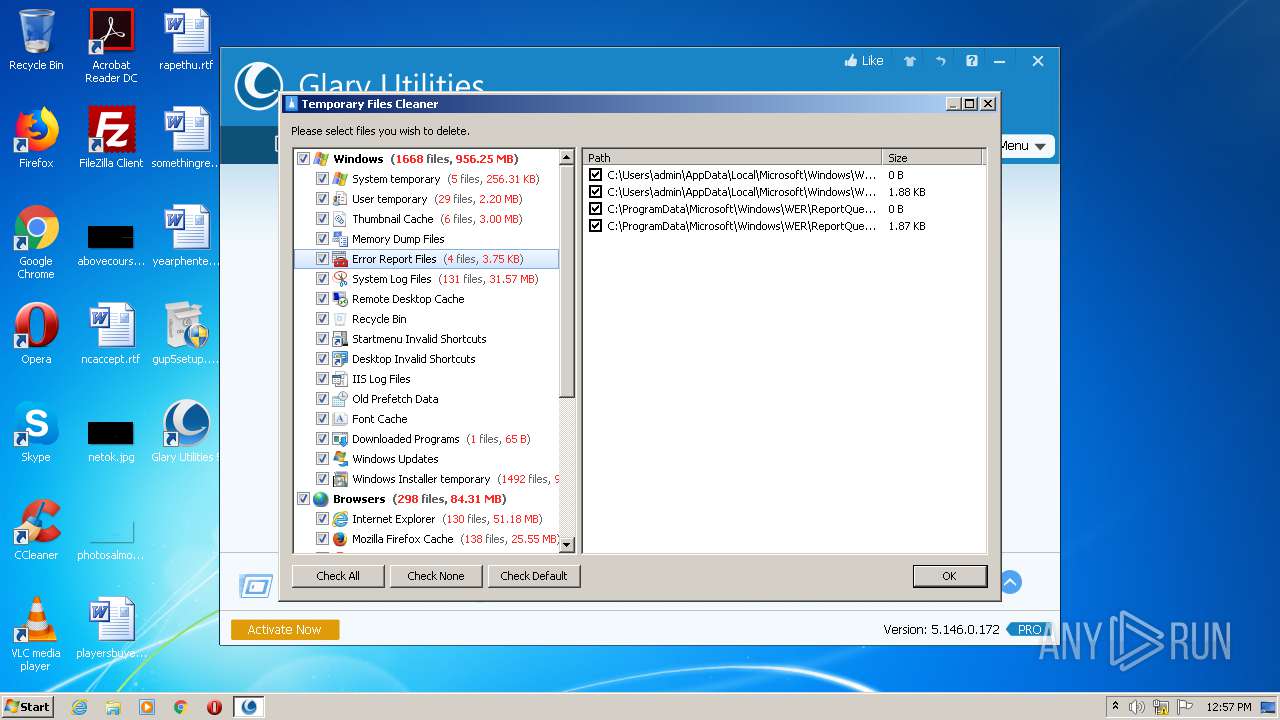
Task: Uncheck the 1.88 KB file row checkbox
Action: click(x=596, y=192)
